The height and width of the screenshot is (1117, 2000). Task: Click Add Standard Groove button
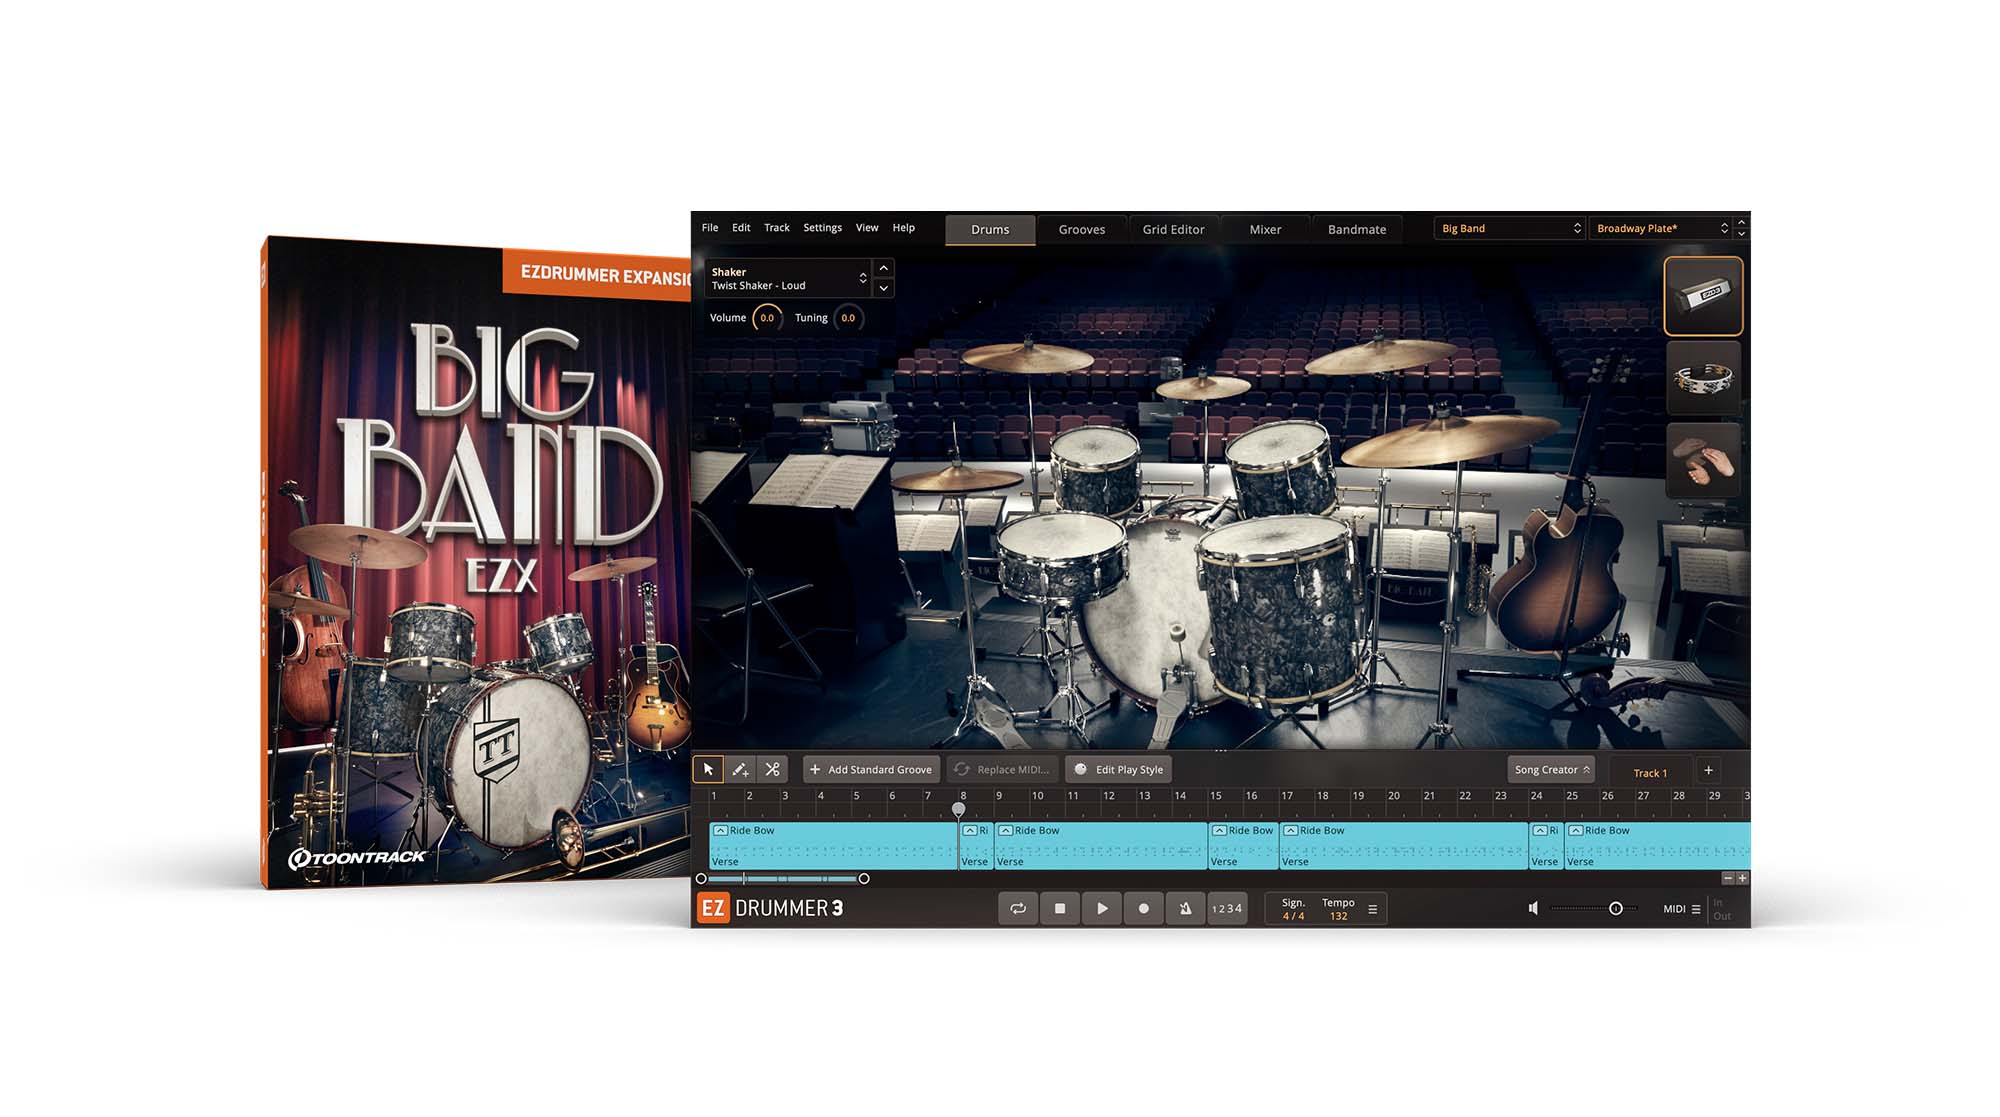pyautogui.click(x=870, y=769)
